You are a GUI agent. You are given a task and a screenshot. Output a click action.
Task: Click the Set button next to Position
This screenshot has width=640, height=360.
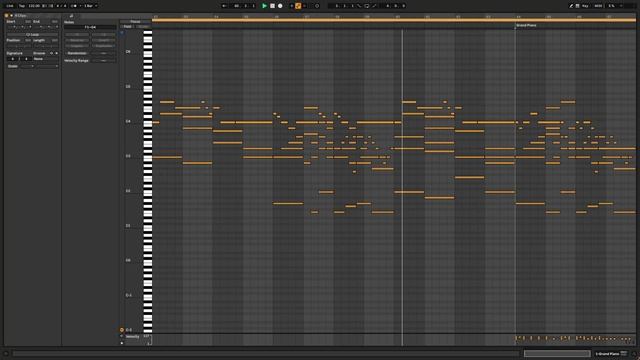pyautogui.click(x=28, y=40)
